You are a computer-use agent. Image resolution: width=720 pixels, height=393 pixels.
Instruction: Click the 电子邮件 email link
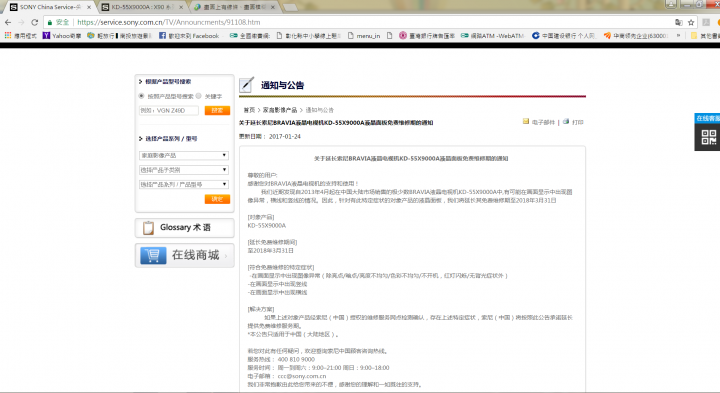click(543, 122)
